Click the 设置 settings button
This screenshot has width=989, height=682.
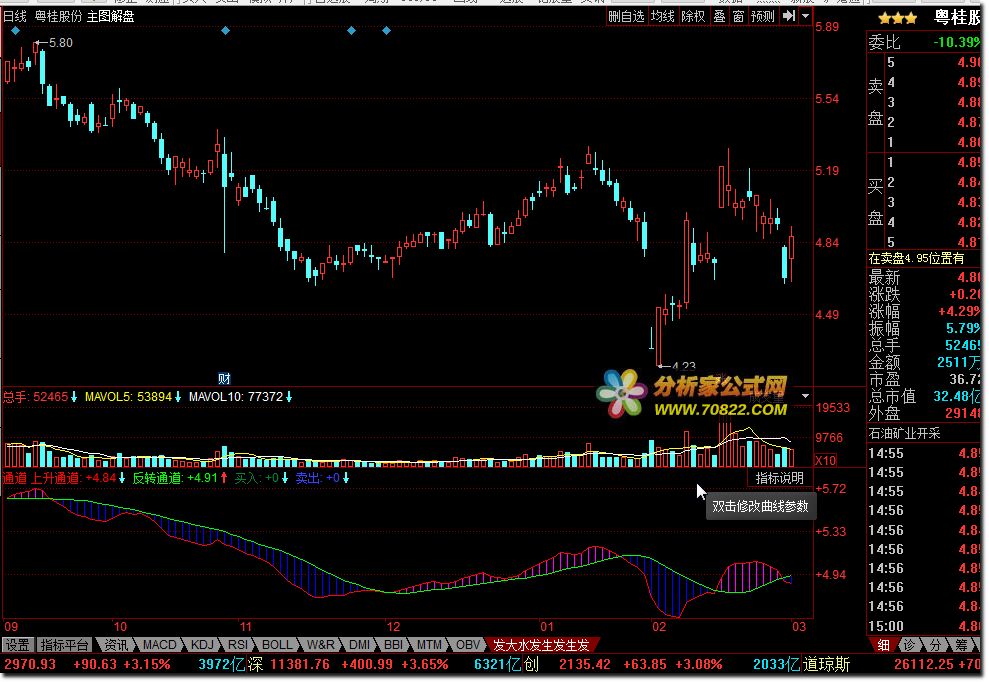coord(18,645)
